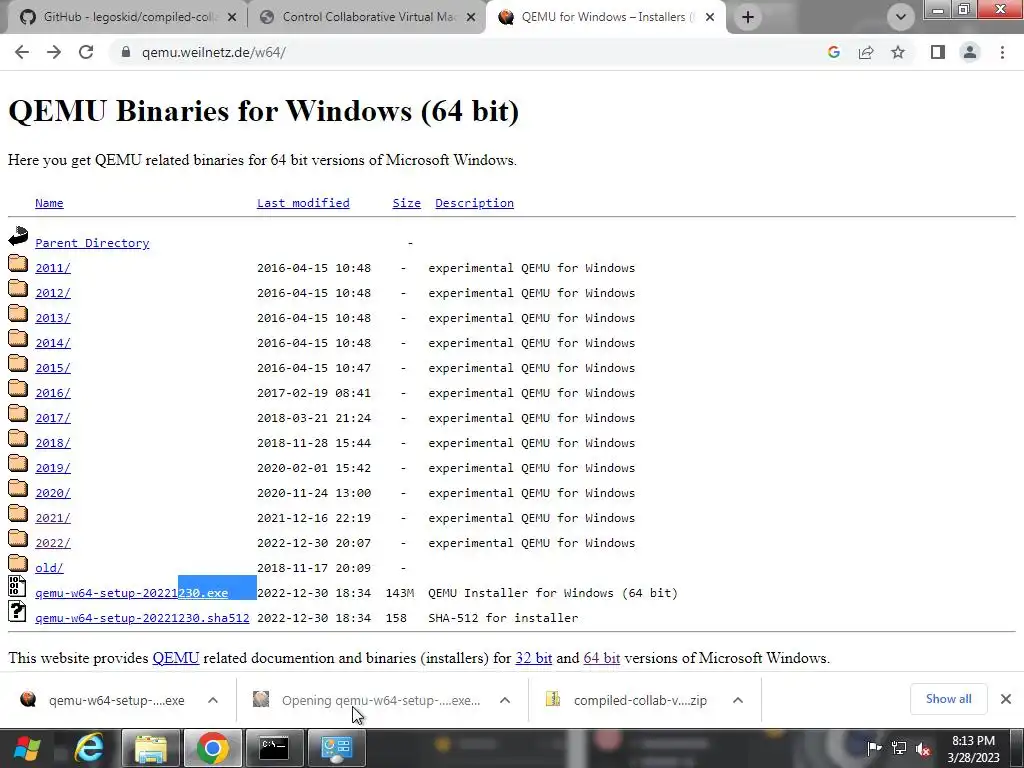Screen dimensions: 1024x768
Task: Sort listing by Description
Action: (474, 203)
